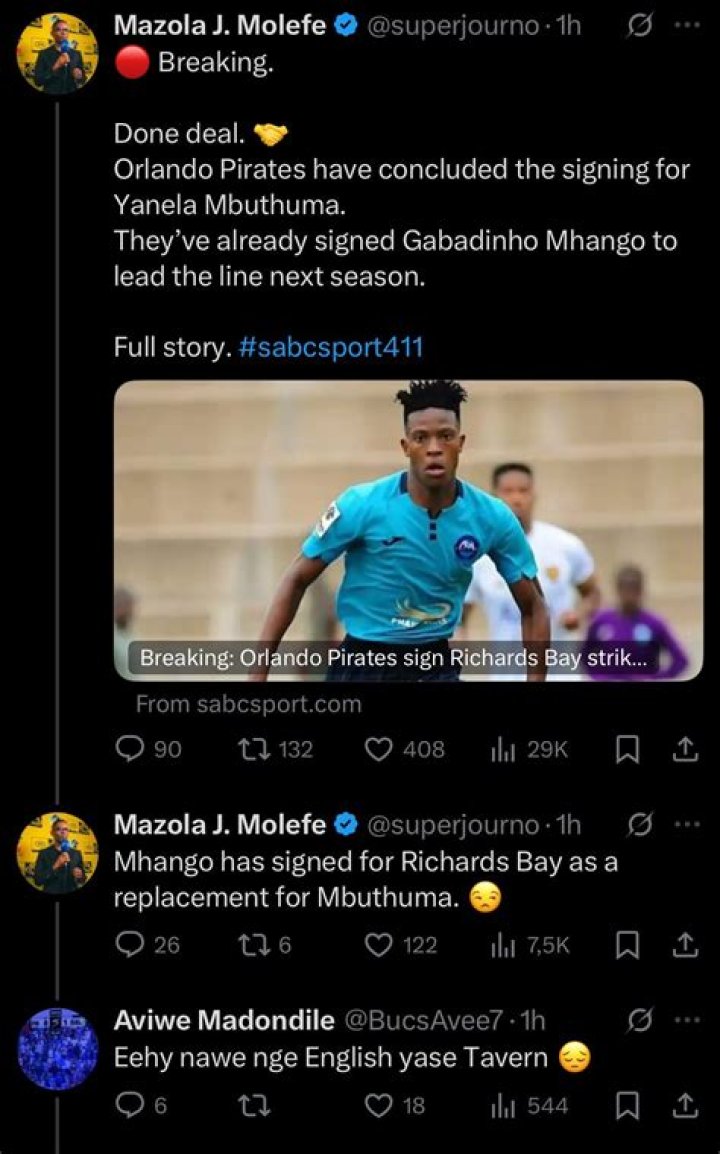Reply to the Breaking Done deal tweet
The width and height of the screenshot is (720, 1154).
pos(131,749)
